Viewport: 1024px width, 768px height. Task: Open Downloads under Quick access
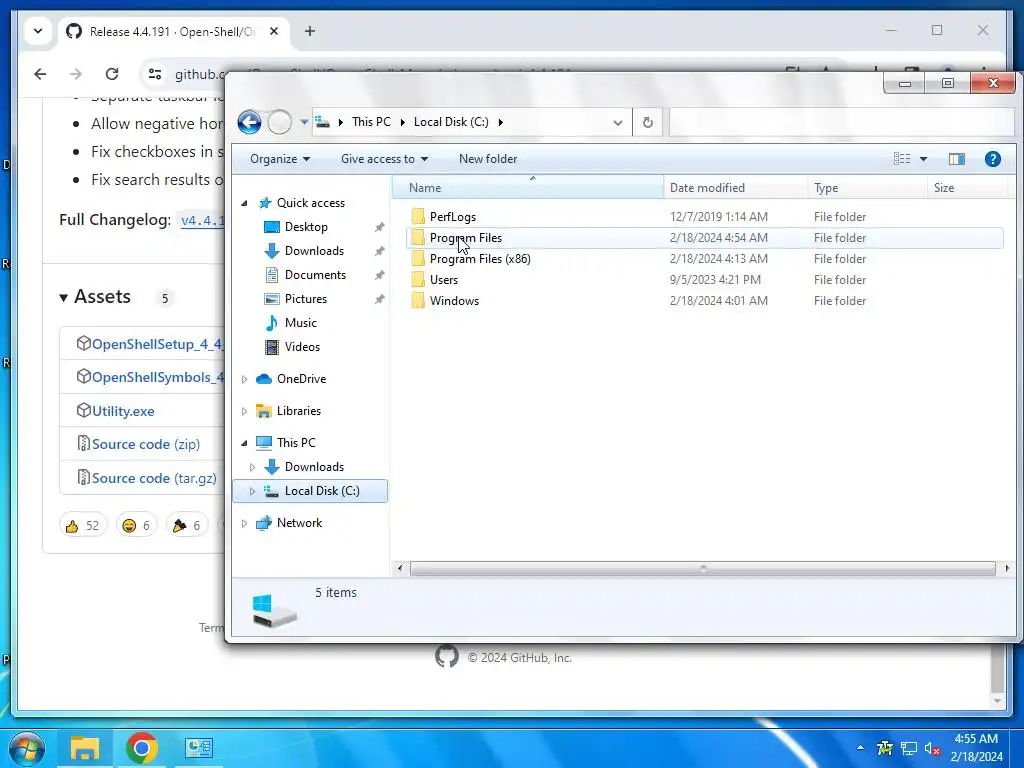coord(313,251)
